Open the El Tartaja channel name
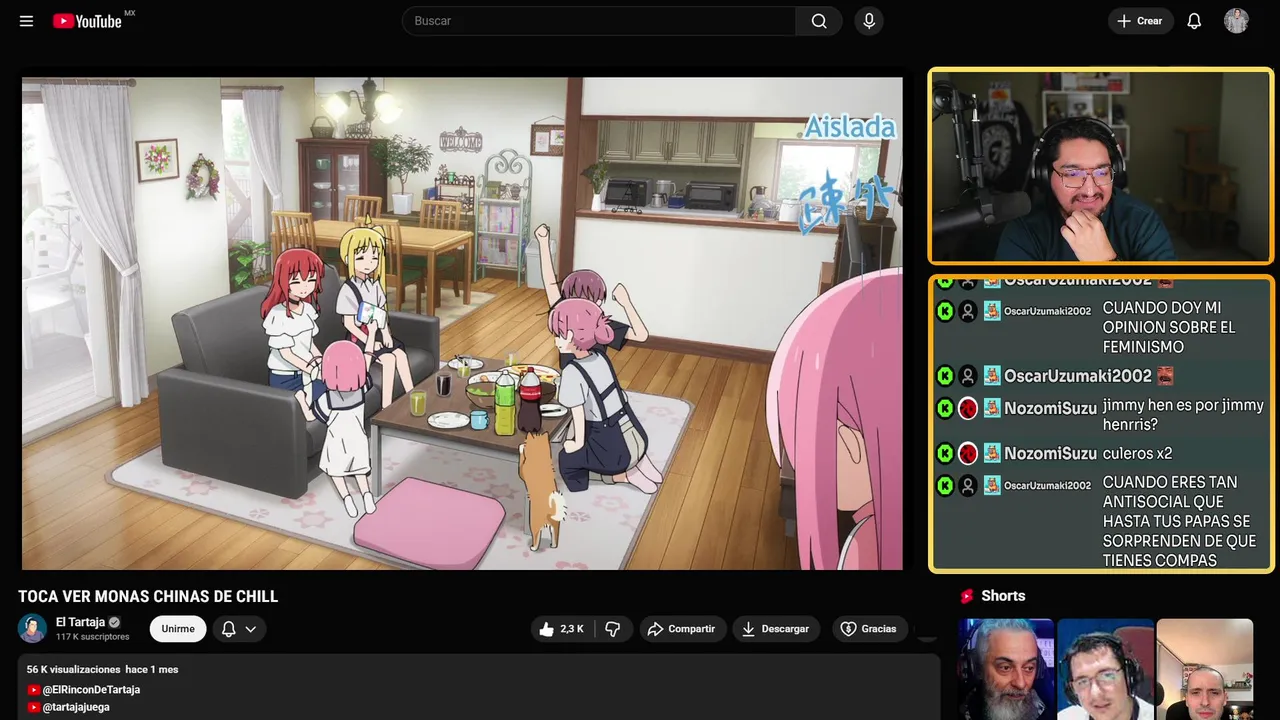The height and width of the screenshot is (720, 1280). pyautogui.click(x=80, y=622)
